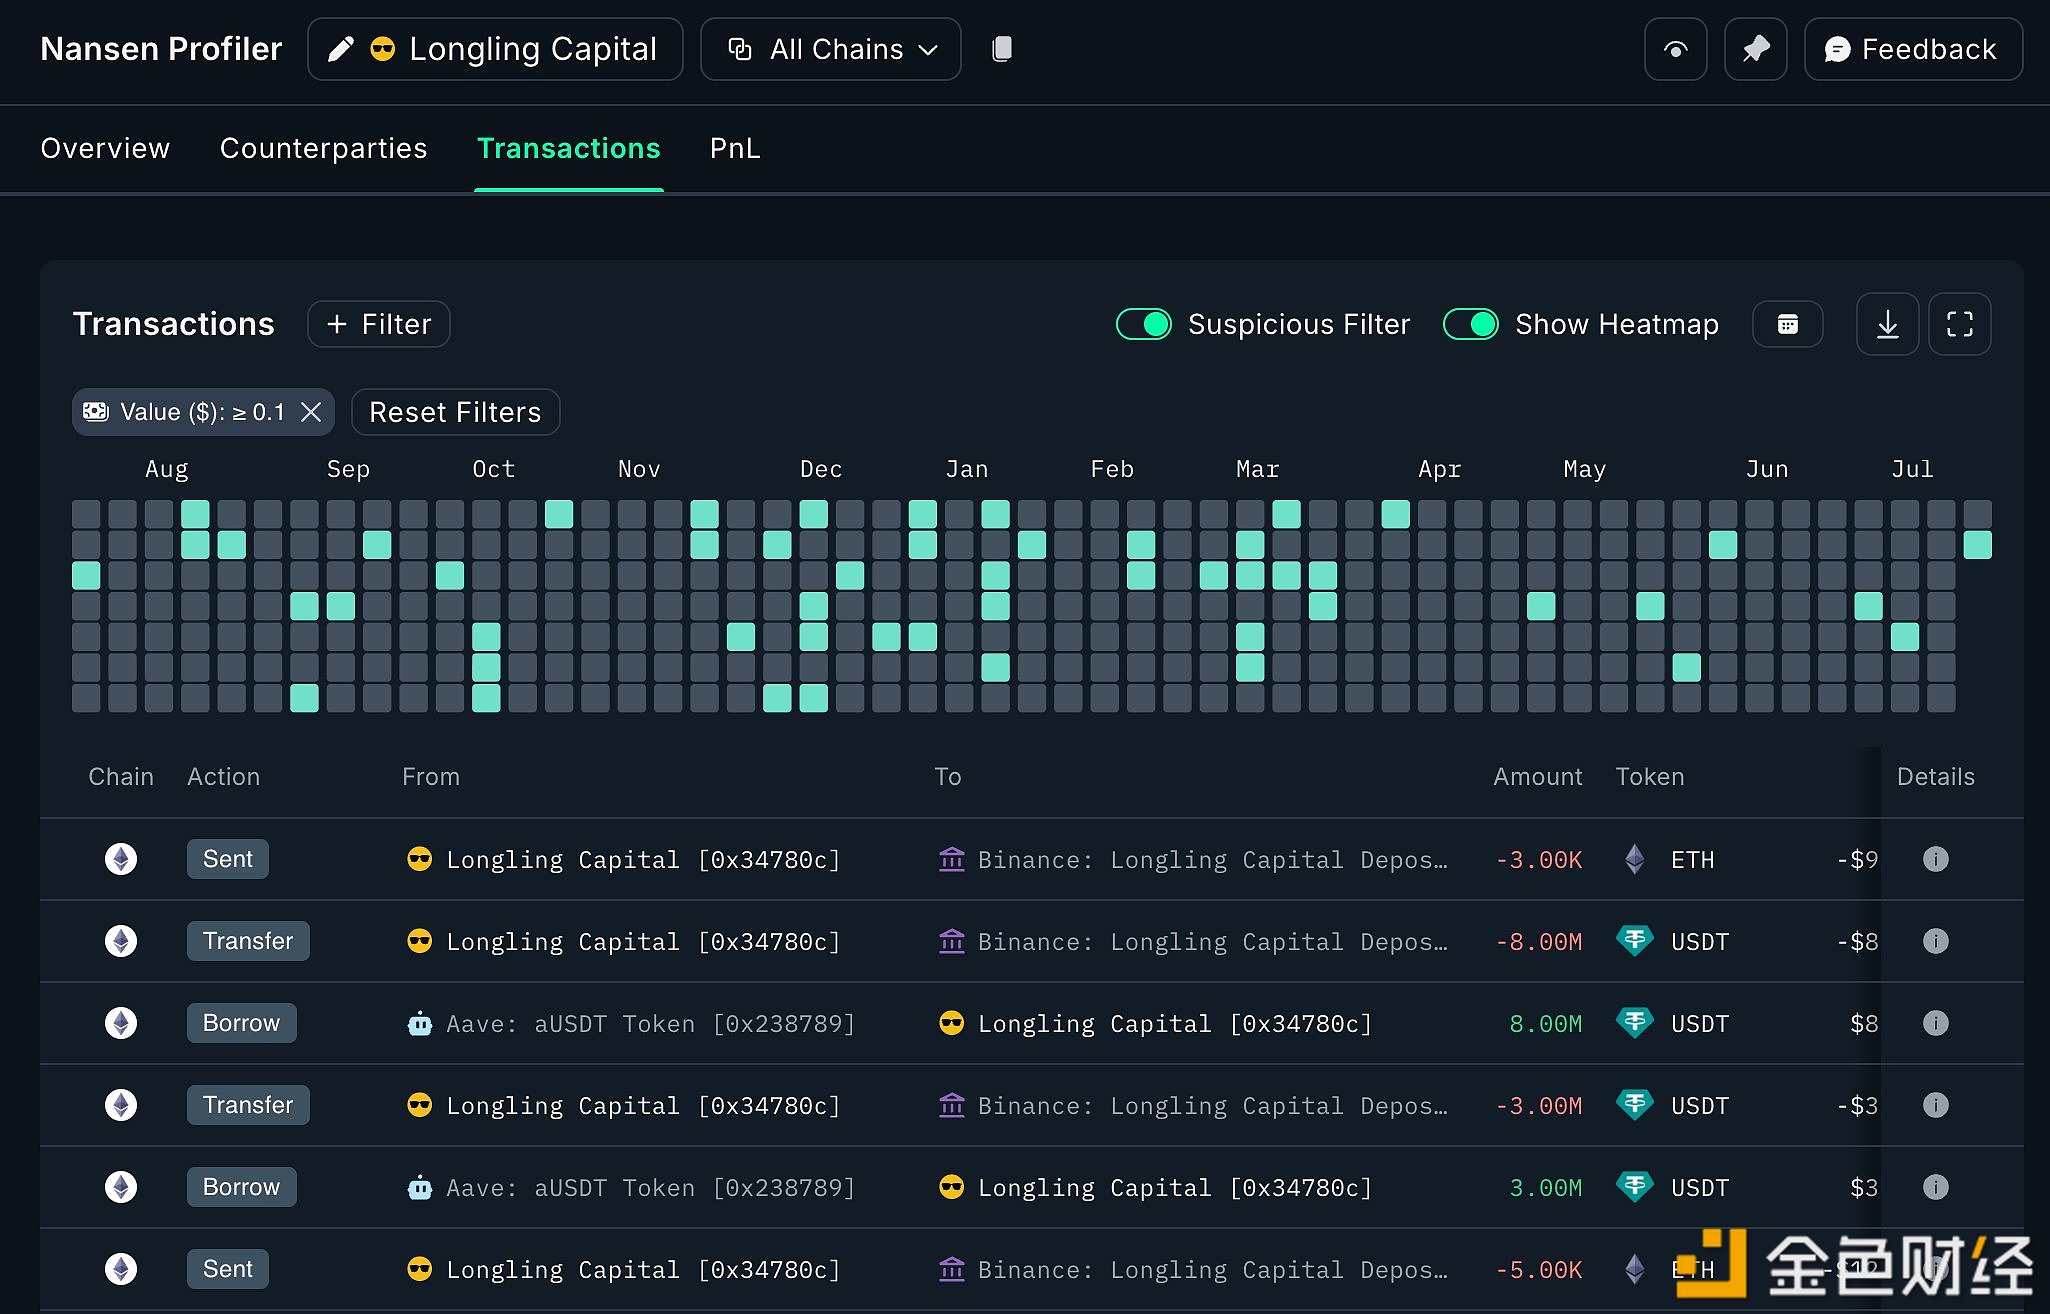
Task: Click the highlighted heatmap cell under Jul
Action: point(1904,636)
